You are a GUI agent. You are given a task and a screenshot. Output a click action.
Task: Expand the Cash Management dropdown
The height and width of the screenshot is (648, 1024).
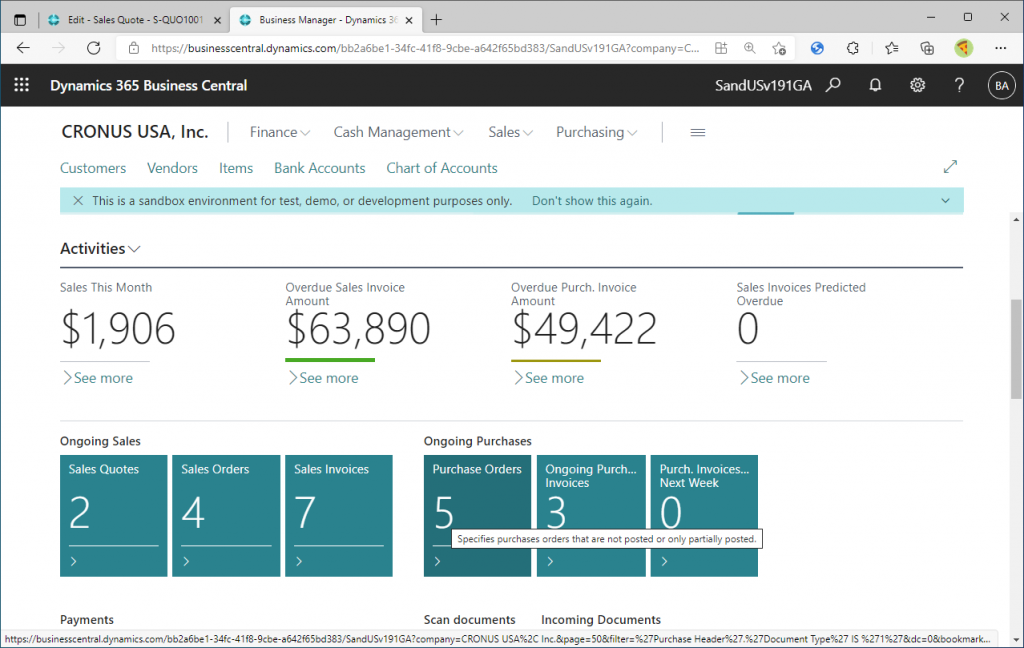coord(398,132)
